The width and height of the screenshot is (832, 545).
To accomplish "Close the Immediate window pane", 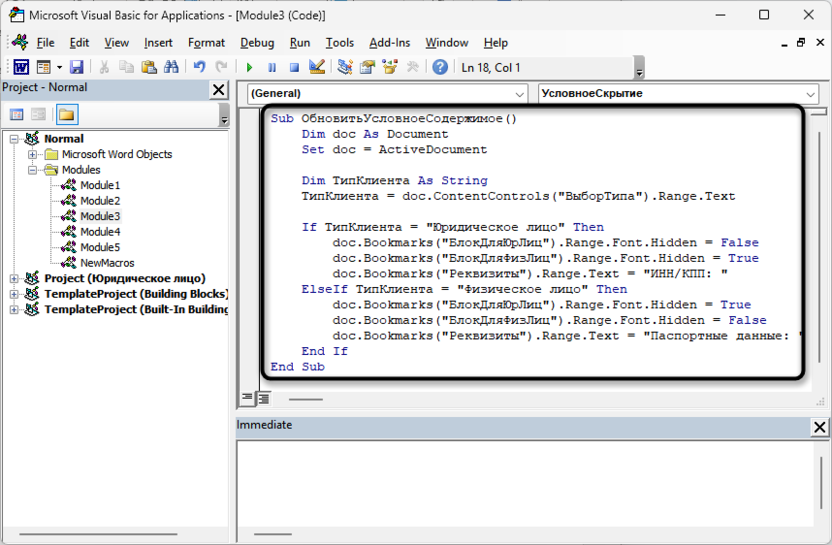I will tap(819, 427).
